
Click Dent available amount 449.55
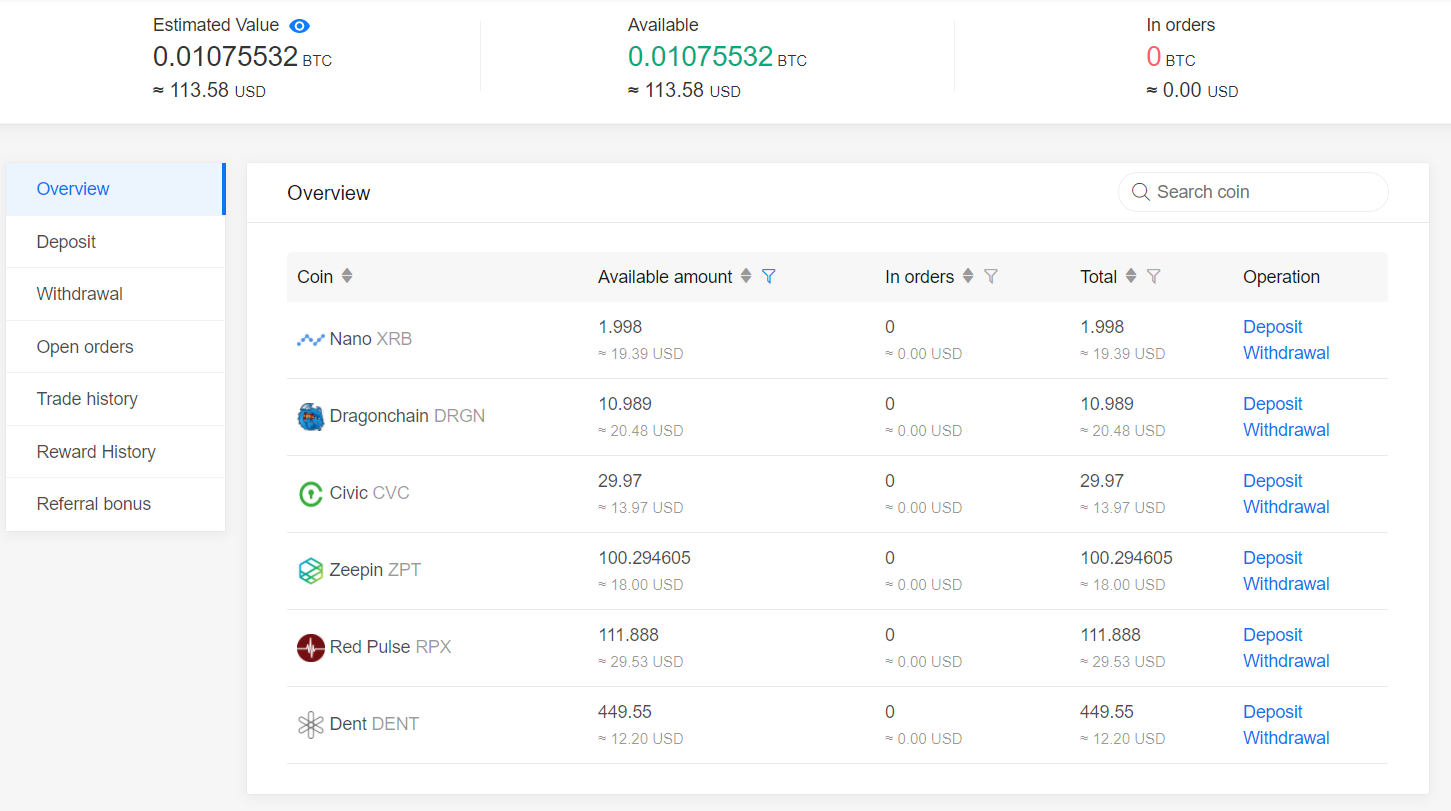(625, 712)
